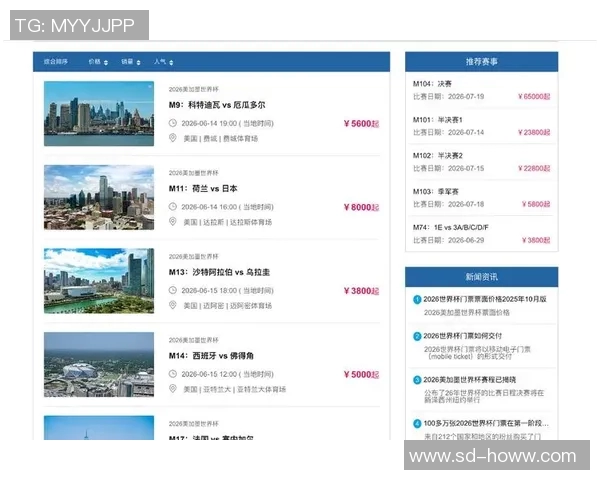Image resolution: width=600 pixels, height=480 pixels.
Task: Click the M9 city skyline thumbnail
Action: pyautogui.click(x=99, y=113)
